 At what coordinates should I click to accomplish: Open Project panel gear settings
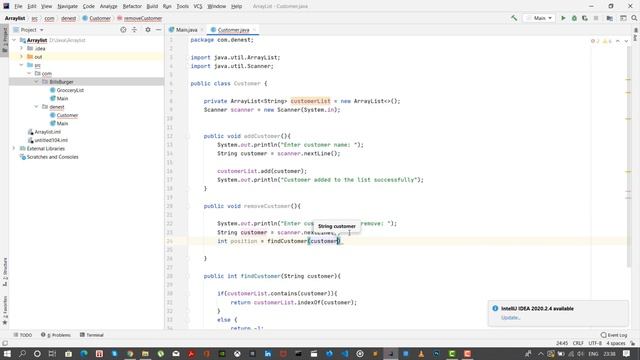point(148,30)
